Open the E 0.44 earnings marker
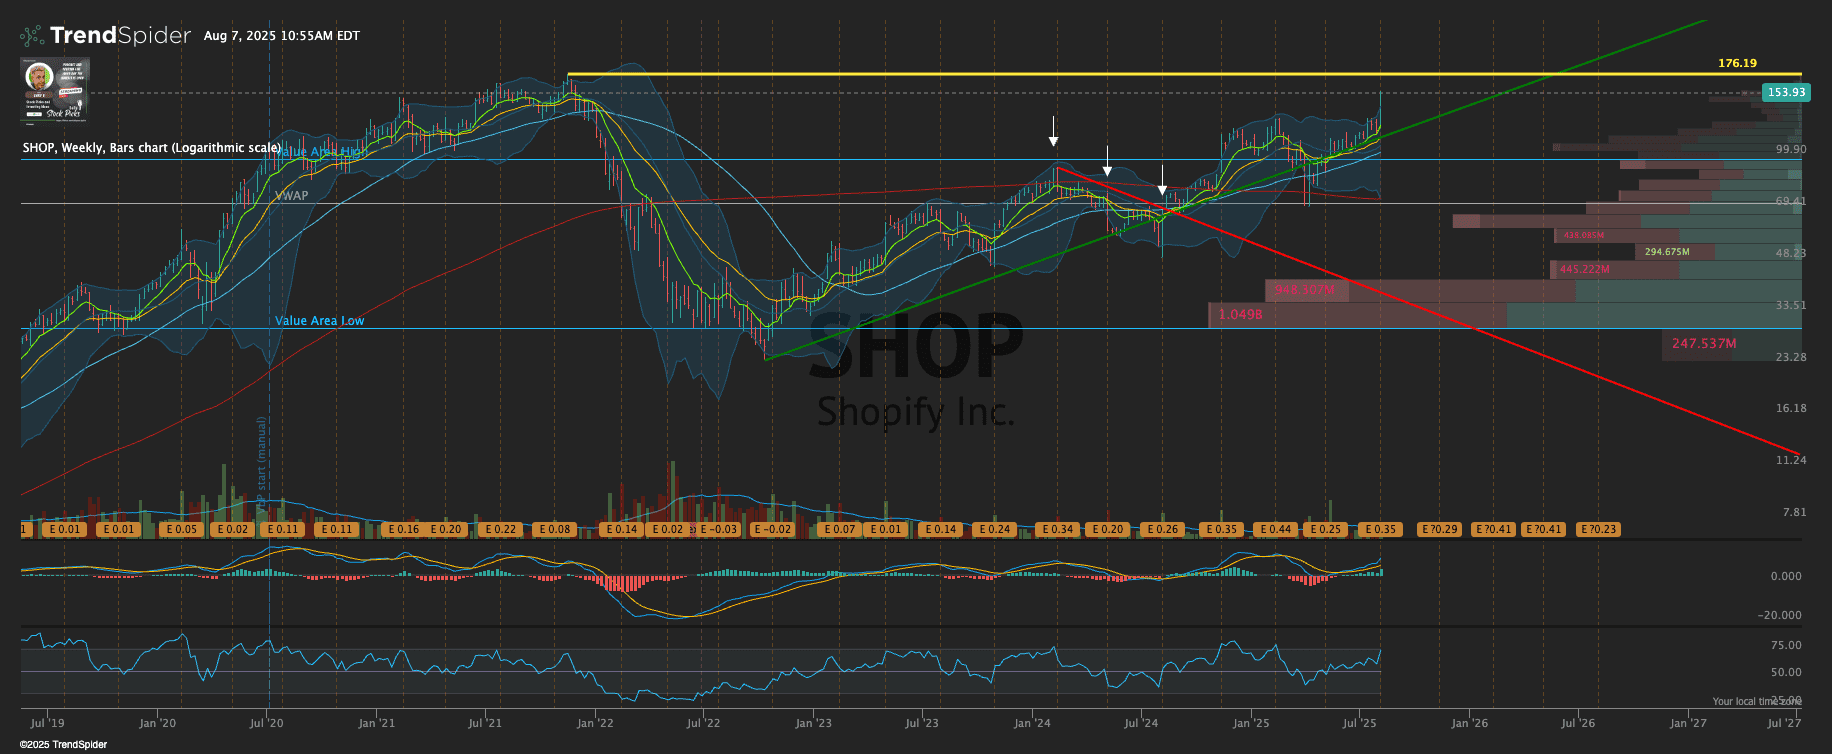This screenshot has width=1832, height=754. click(1275, 530)
